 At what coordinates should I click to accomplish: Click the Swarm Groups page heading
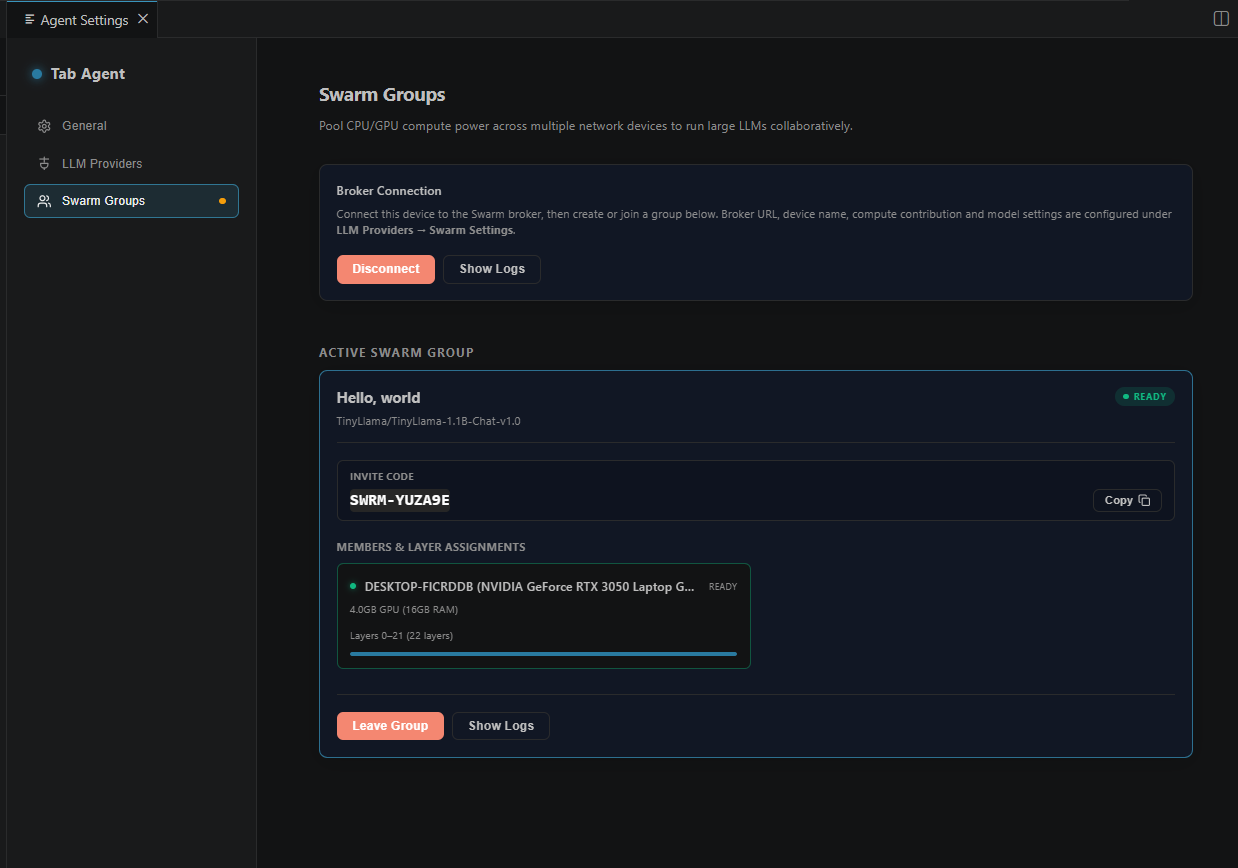coord(382,95)
